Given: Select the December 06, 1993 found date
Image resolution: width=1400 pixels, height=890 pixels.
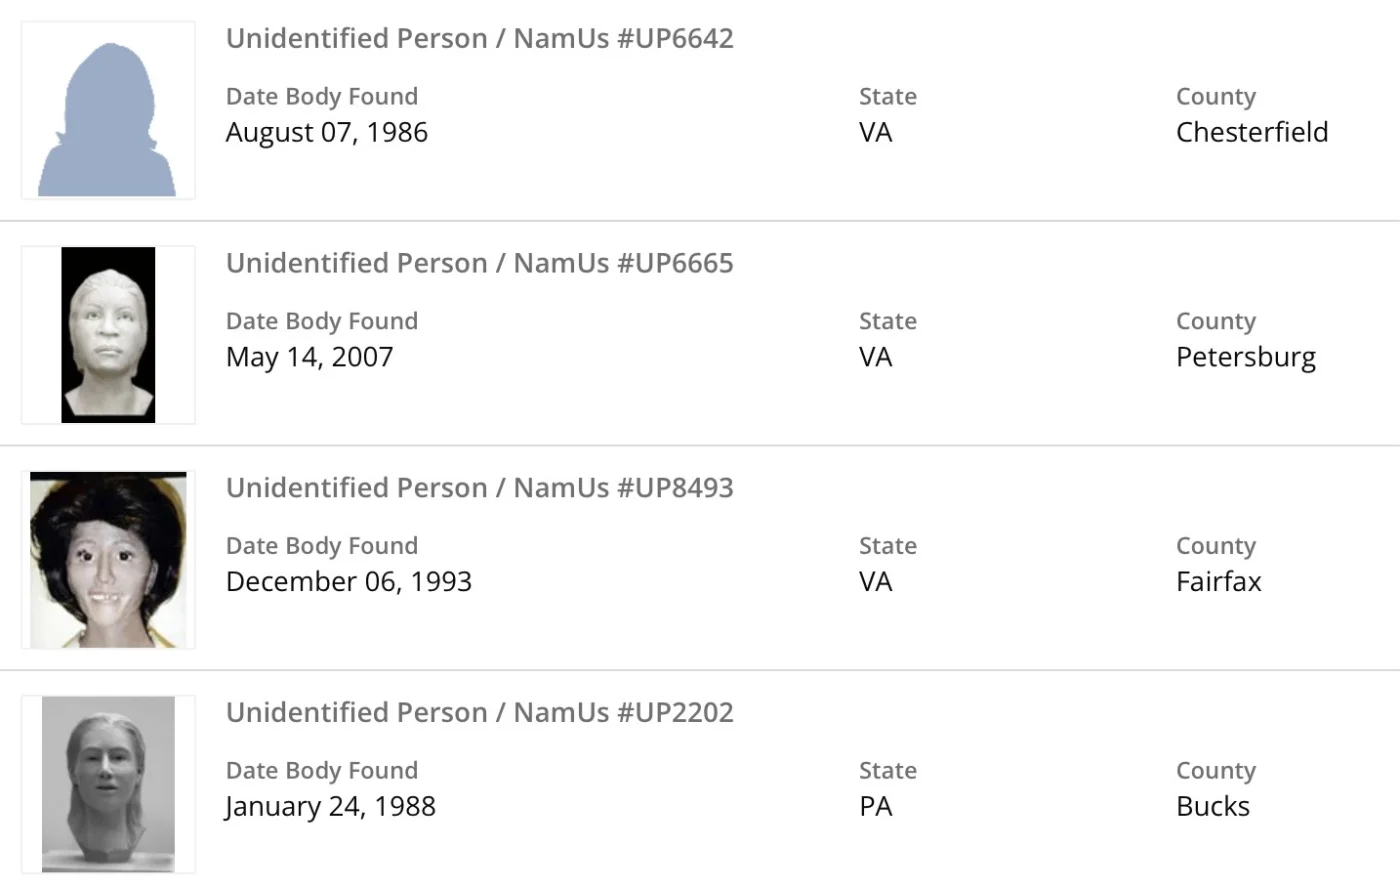Looking at the screenshot, I should click(x=349, y=582).
